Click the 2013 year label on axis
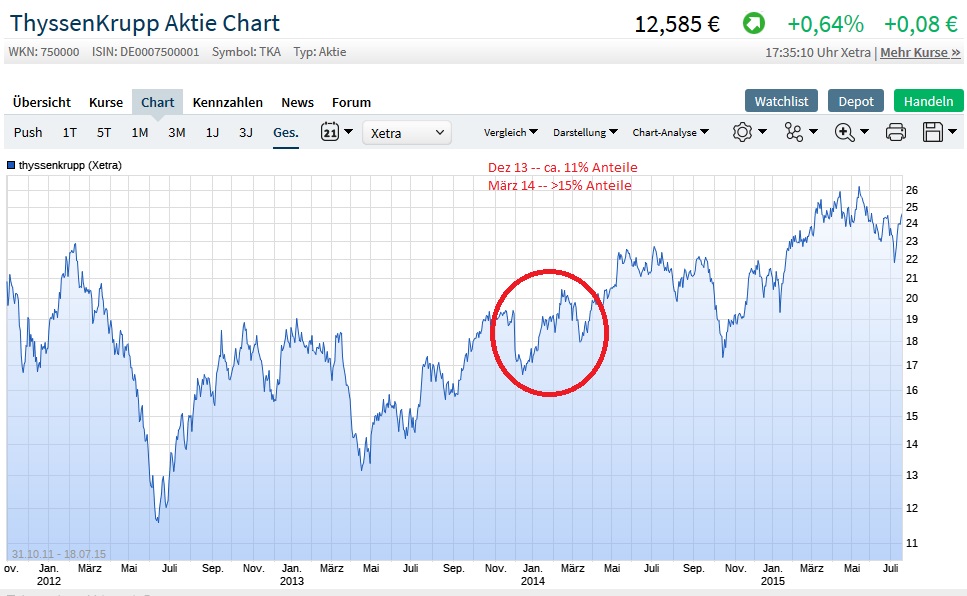The image size is (967, 596). pyautogui.click(x=292, y=581)
